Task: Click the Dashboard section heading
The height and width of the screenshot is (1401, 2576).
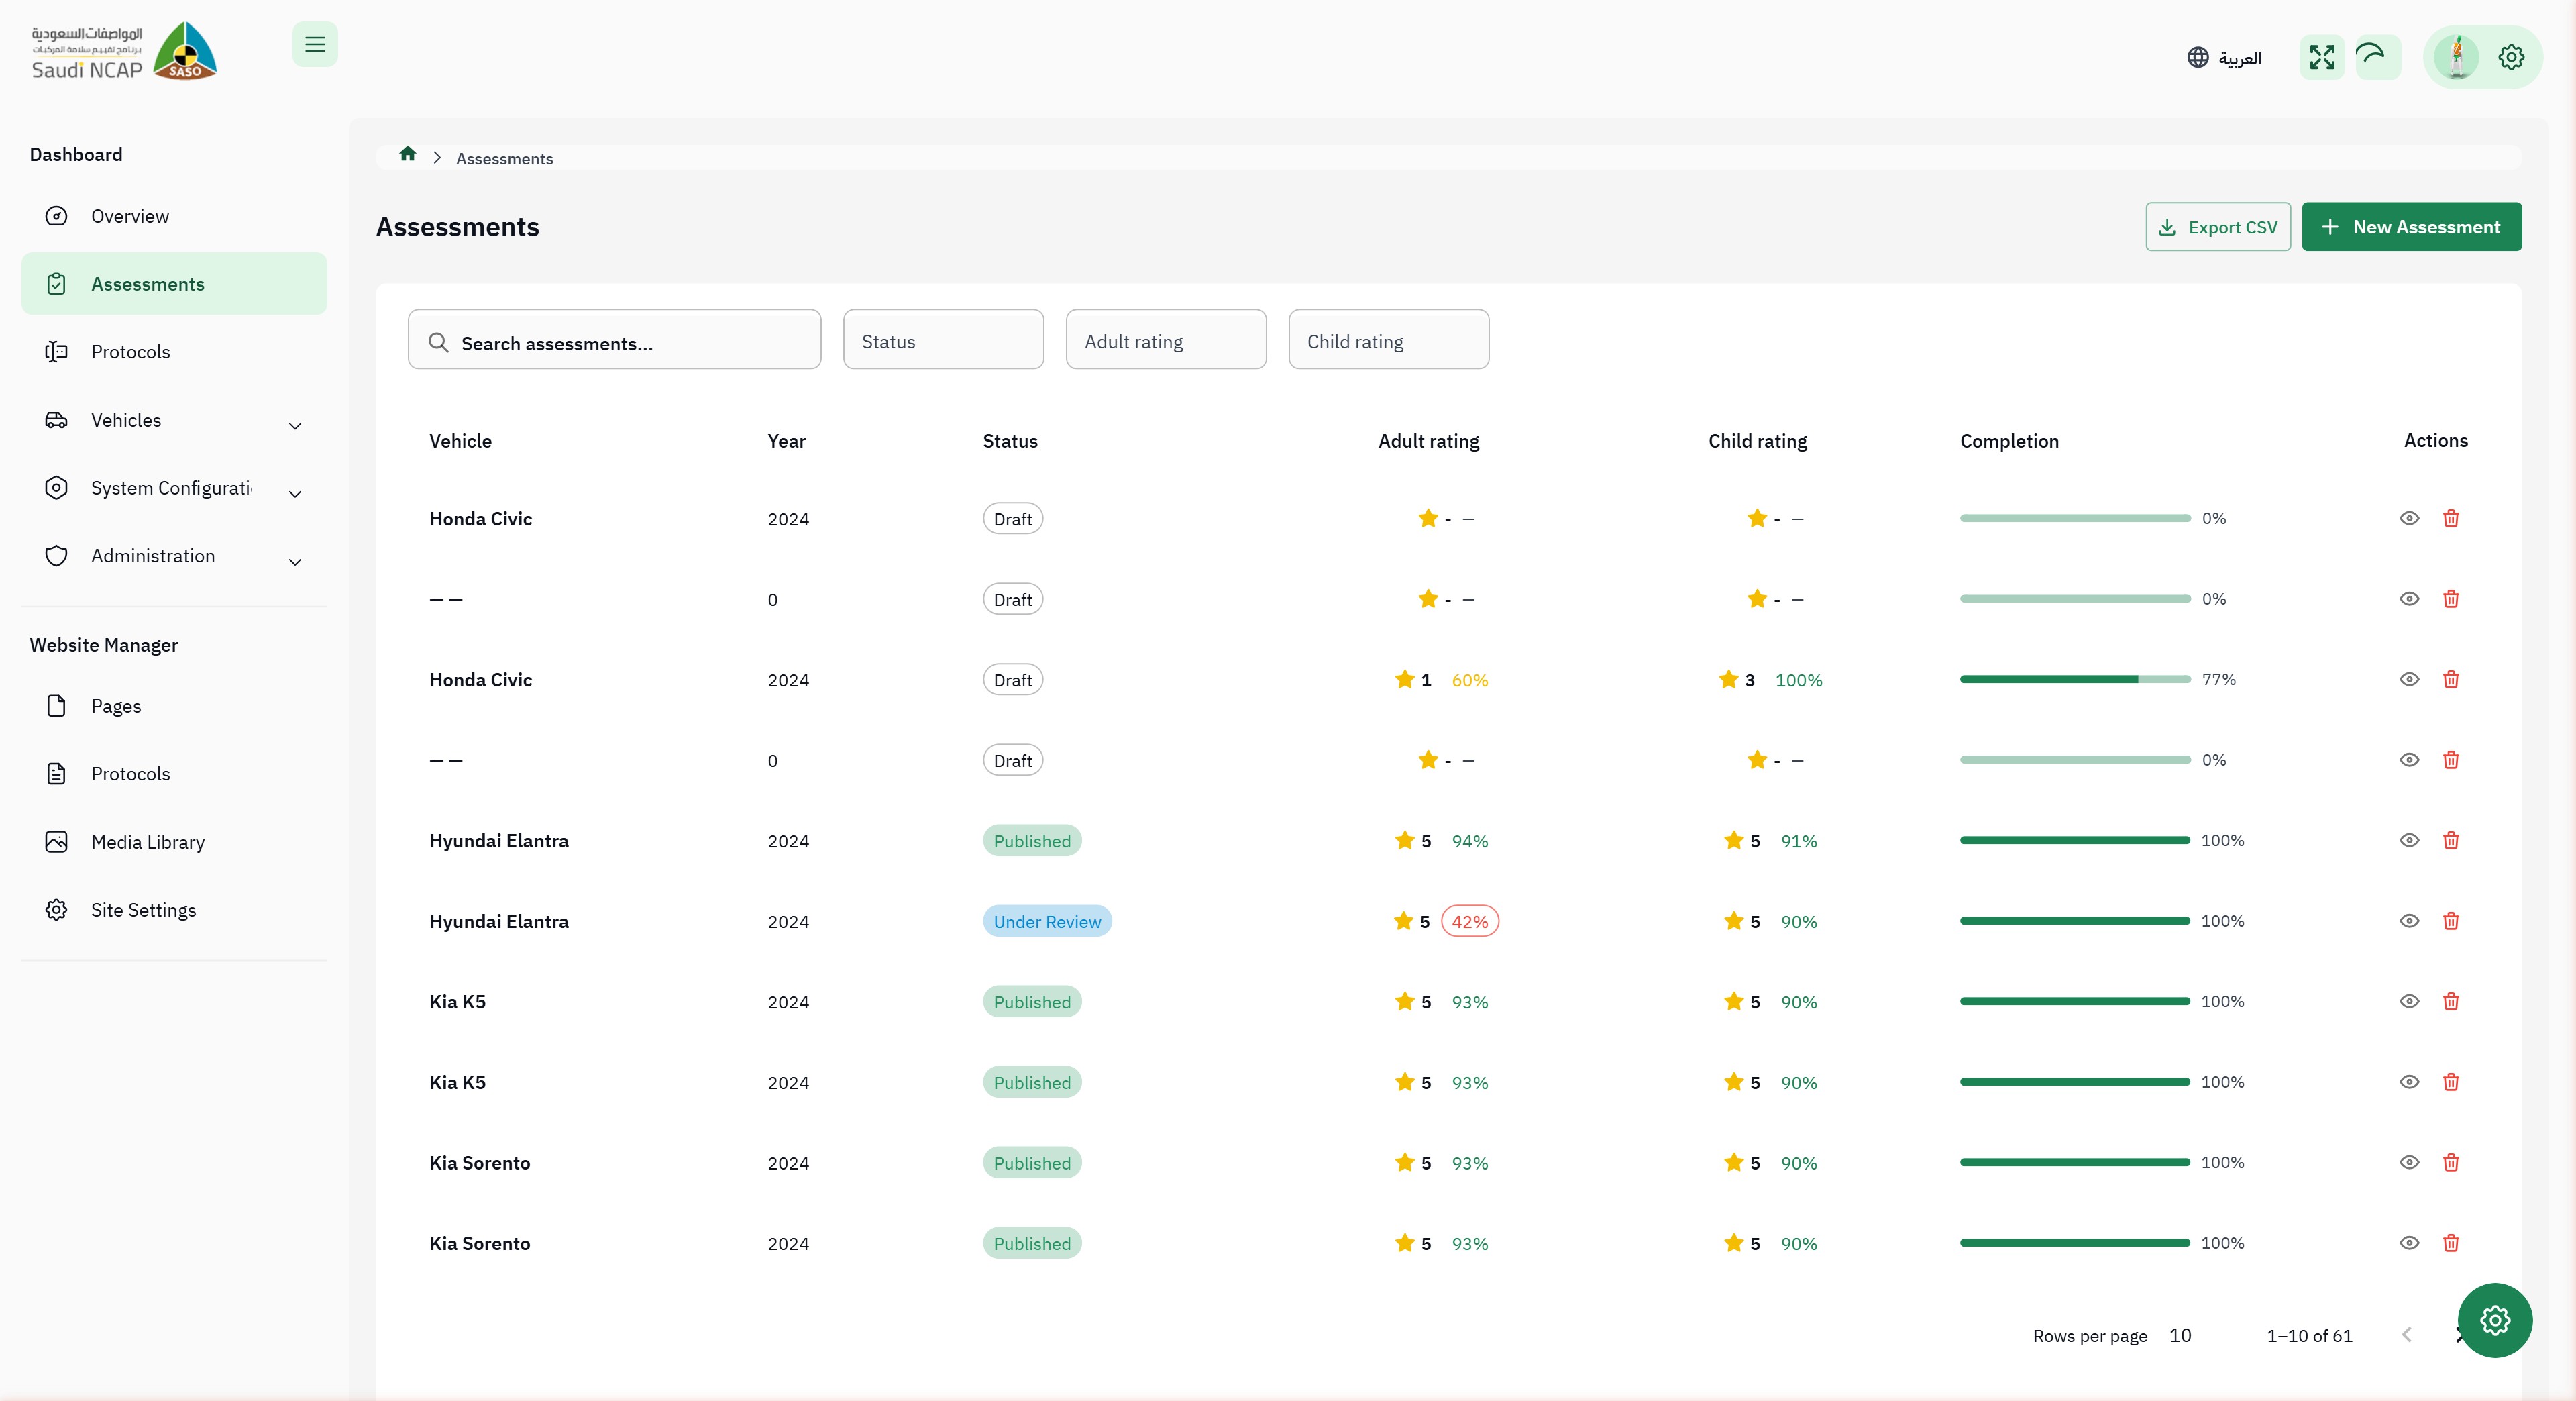Action: pyautogui.click(x=76, y=154)
